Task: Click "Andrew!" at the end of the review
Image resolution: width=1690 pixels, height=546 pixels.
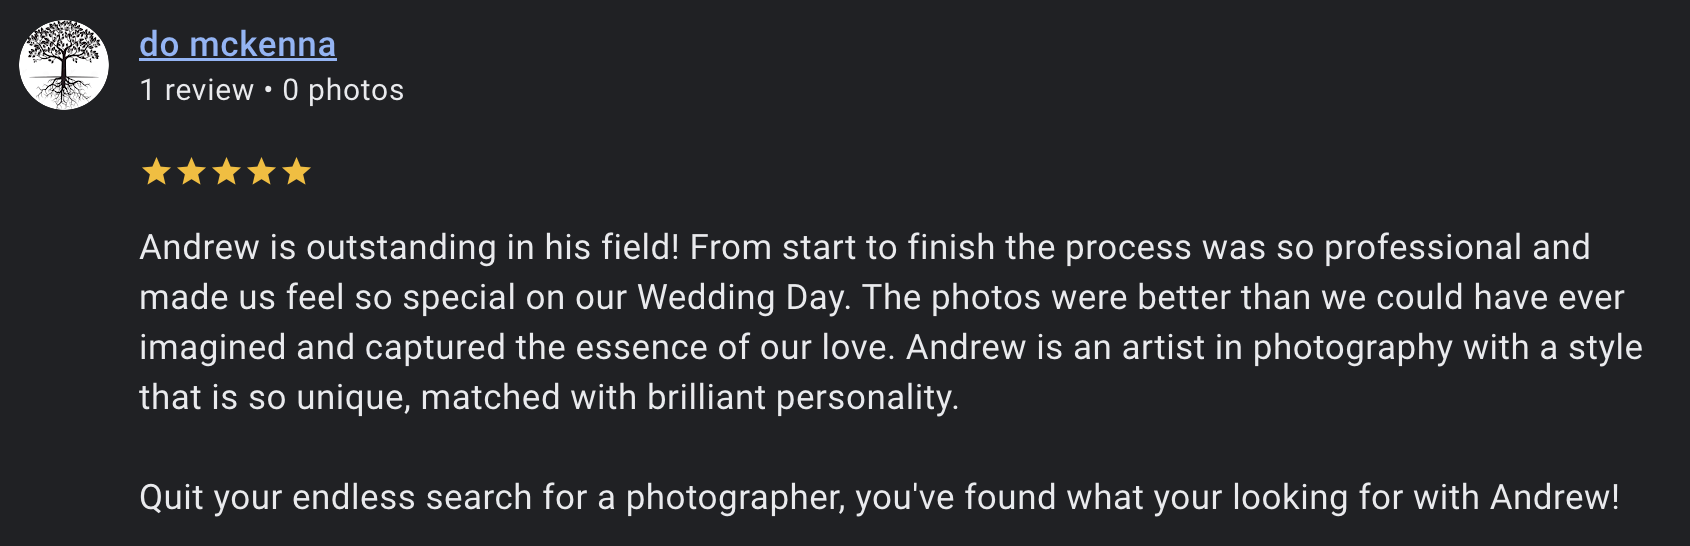Action: pyautogui.click(x=1554, y=497)
